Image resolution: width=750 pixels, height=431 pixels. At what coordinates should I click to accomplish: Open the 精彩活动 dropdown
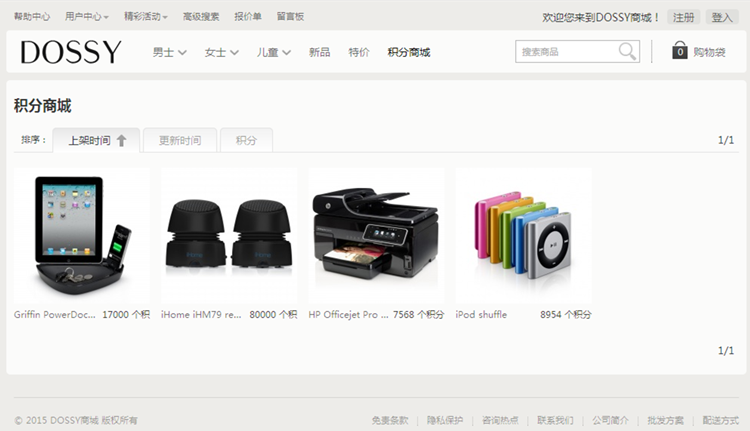pos(146,17)
